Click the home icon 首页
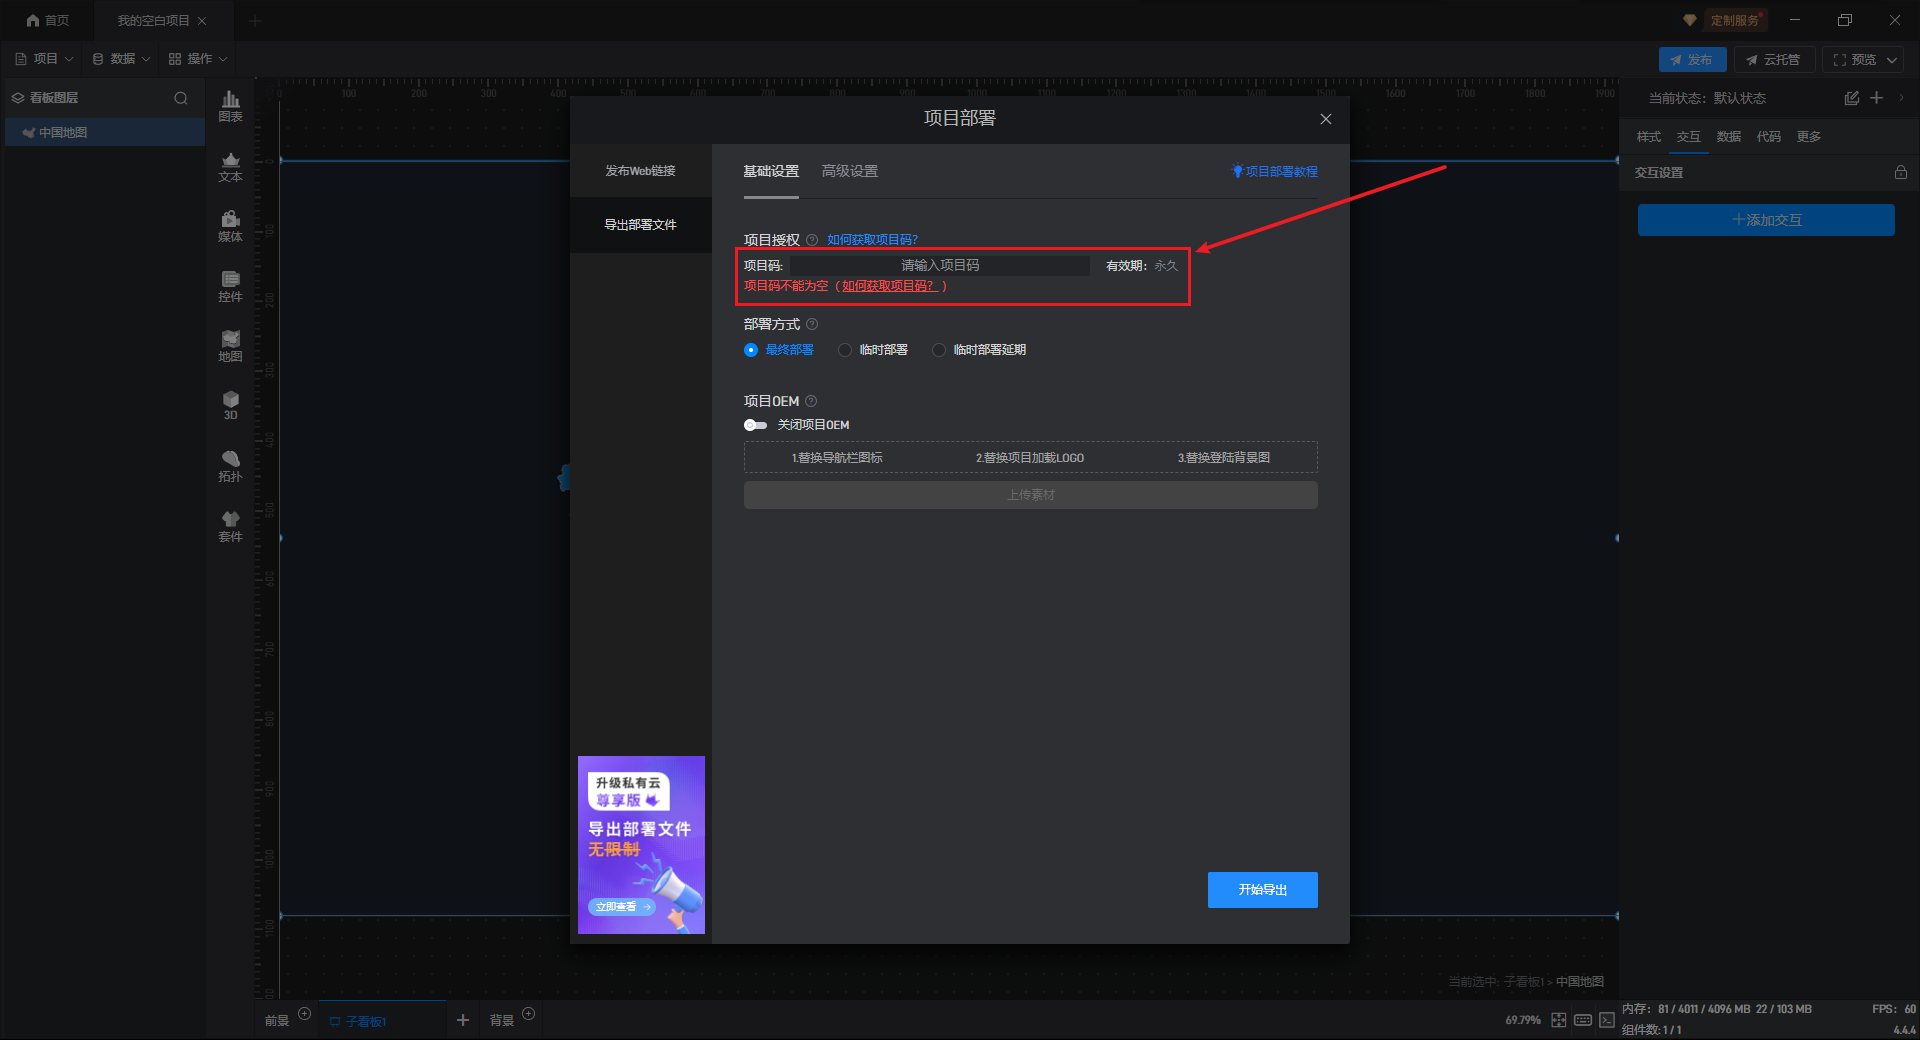The width and height of the screenshot is (1920, 1040). click(48, 20)
